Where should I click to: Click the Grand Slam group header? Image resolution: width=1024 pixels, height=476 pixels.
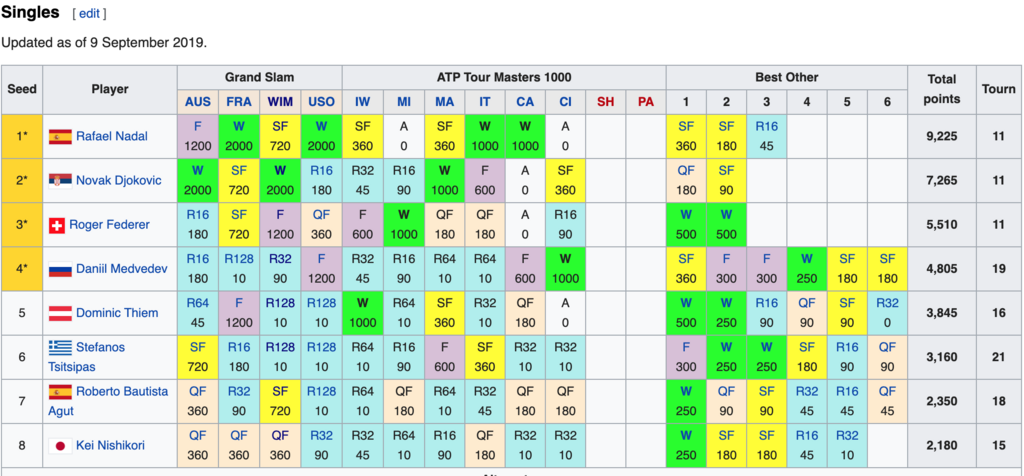point(259,77)
